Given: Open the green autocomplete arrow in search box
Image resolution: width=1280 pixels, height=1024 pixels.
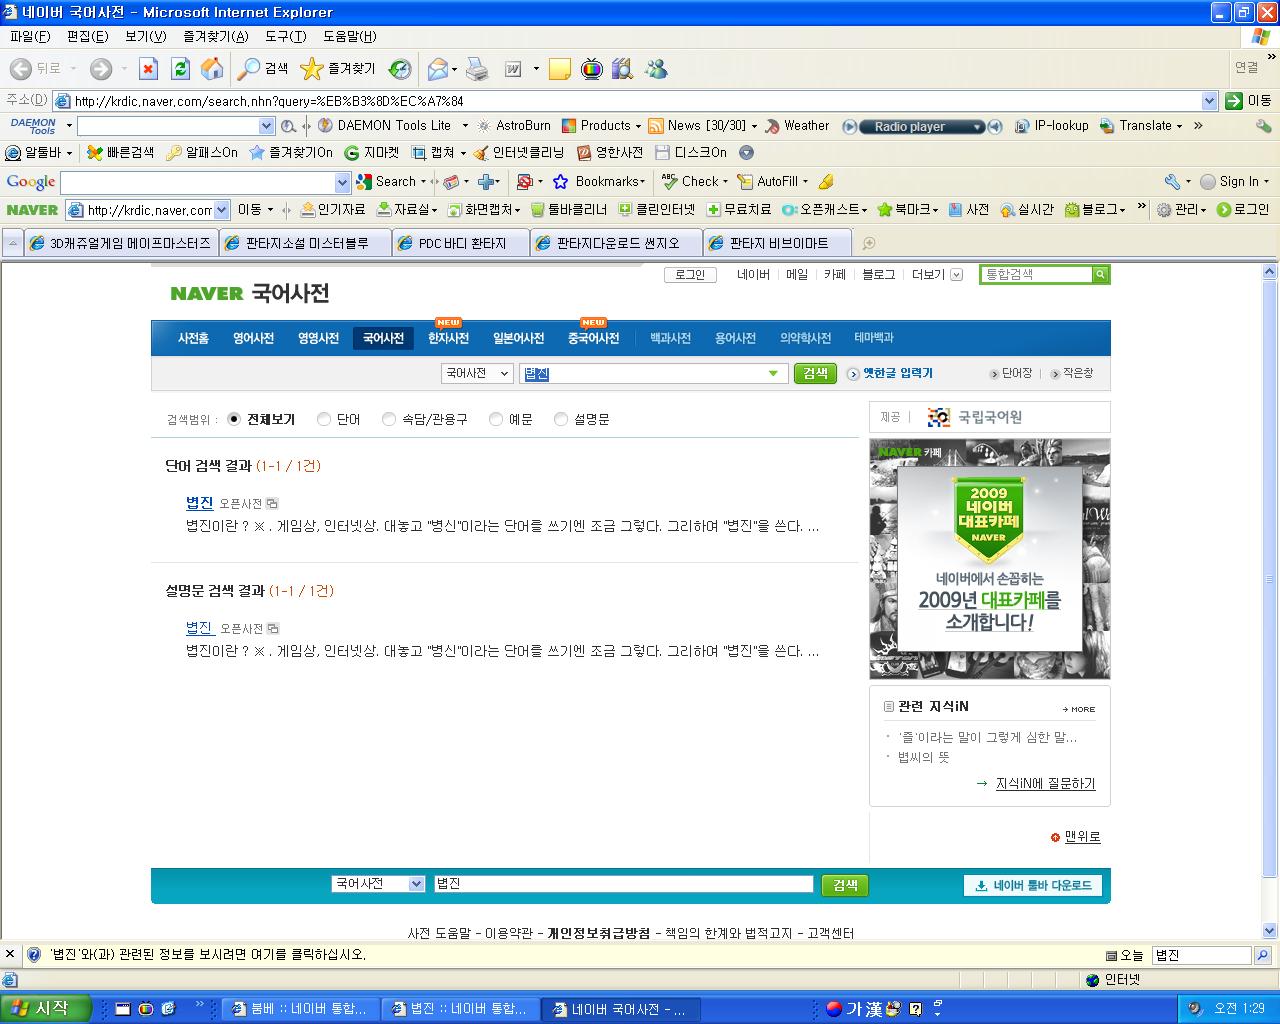Looking at the screenshot, I should [773, 374].
